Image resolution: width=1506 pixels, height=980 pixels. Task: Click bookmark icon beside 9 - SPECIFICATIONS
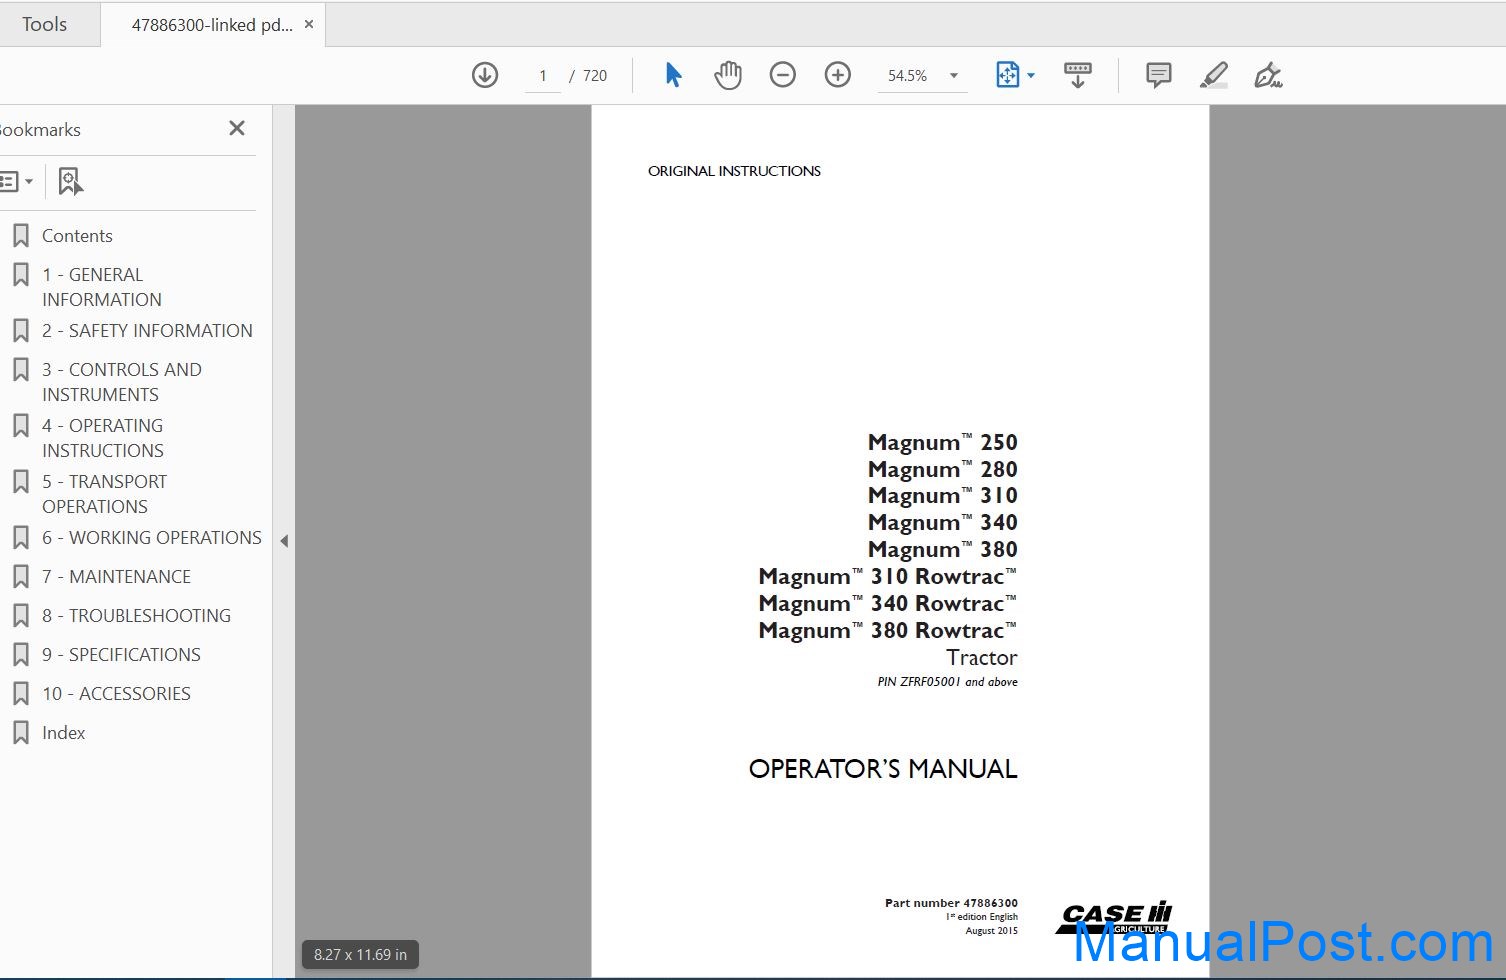(x=20, y=655)
